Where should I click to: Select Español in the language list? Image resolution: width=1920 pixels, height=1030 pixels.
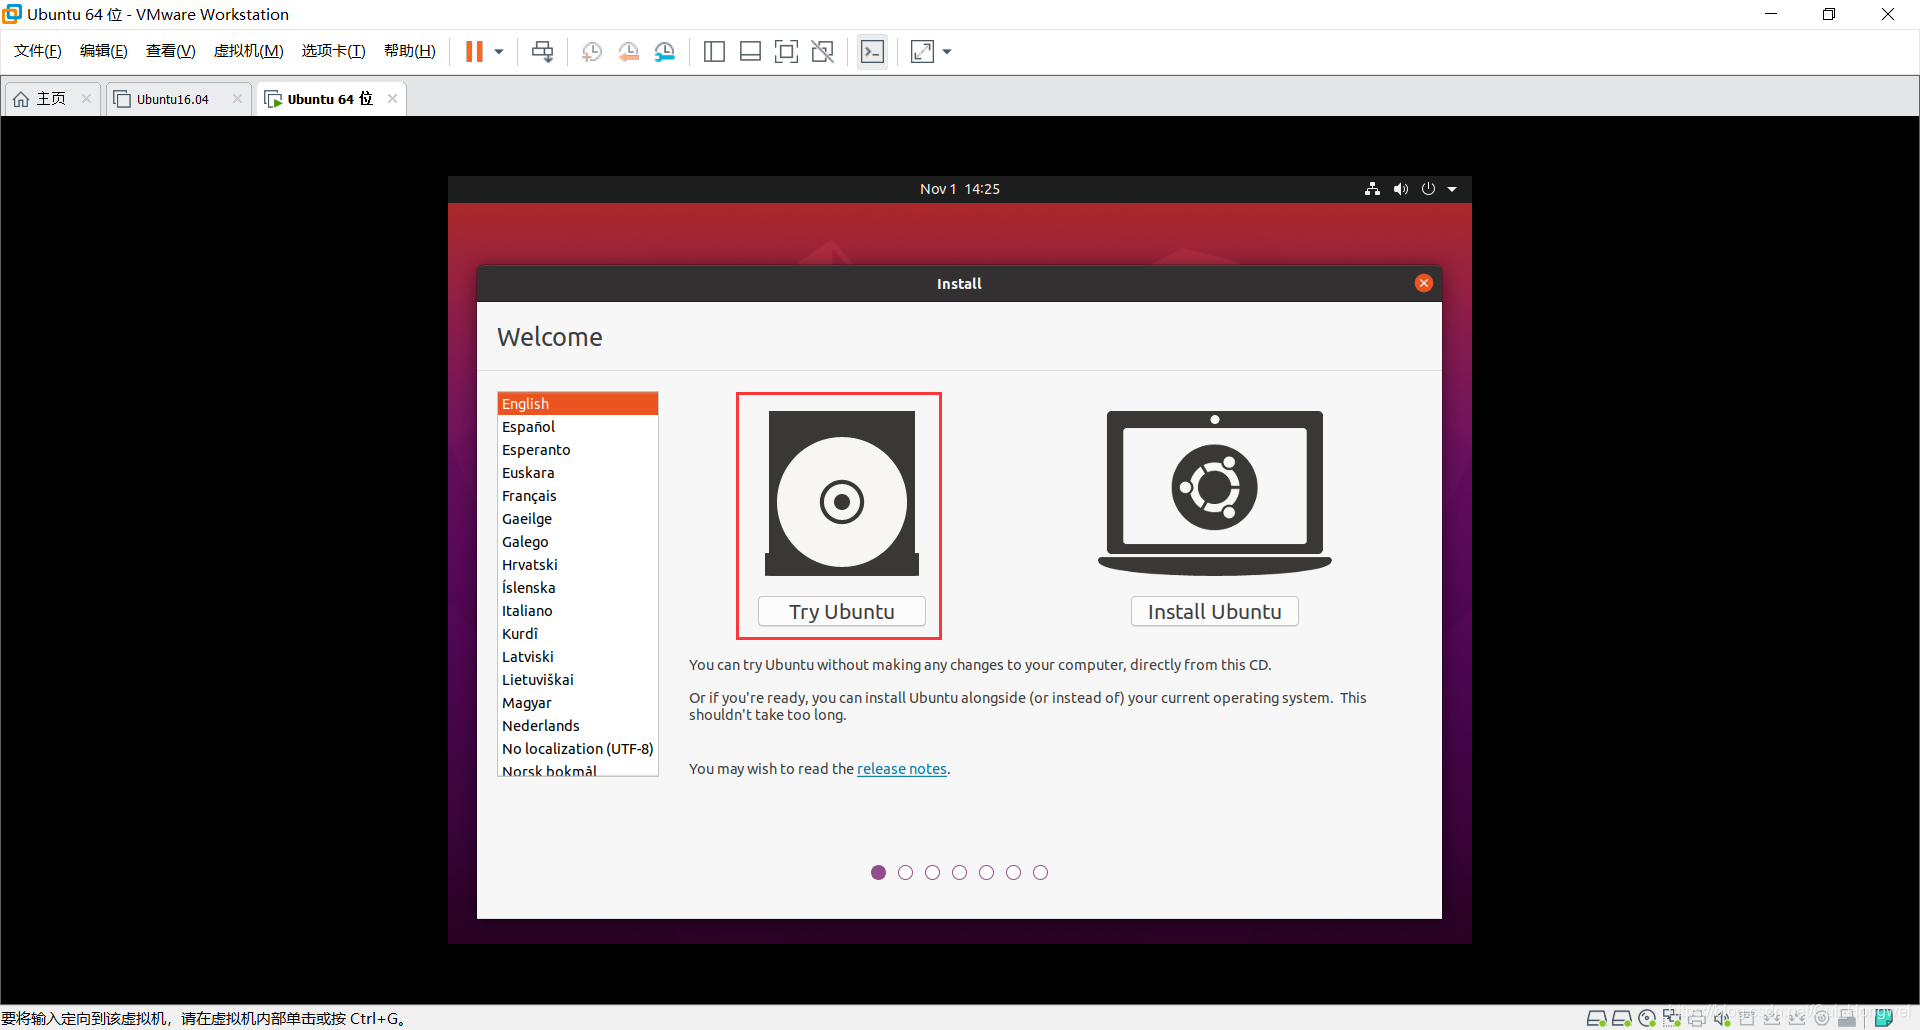click(x=578, y=427)
